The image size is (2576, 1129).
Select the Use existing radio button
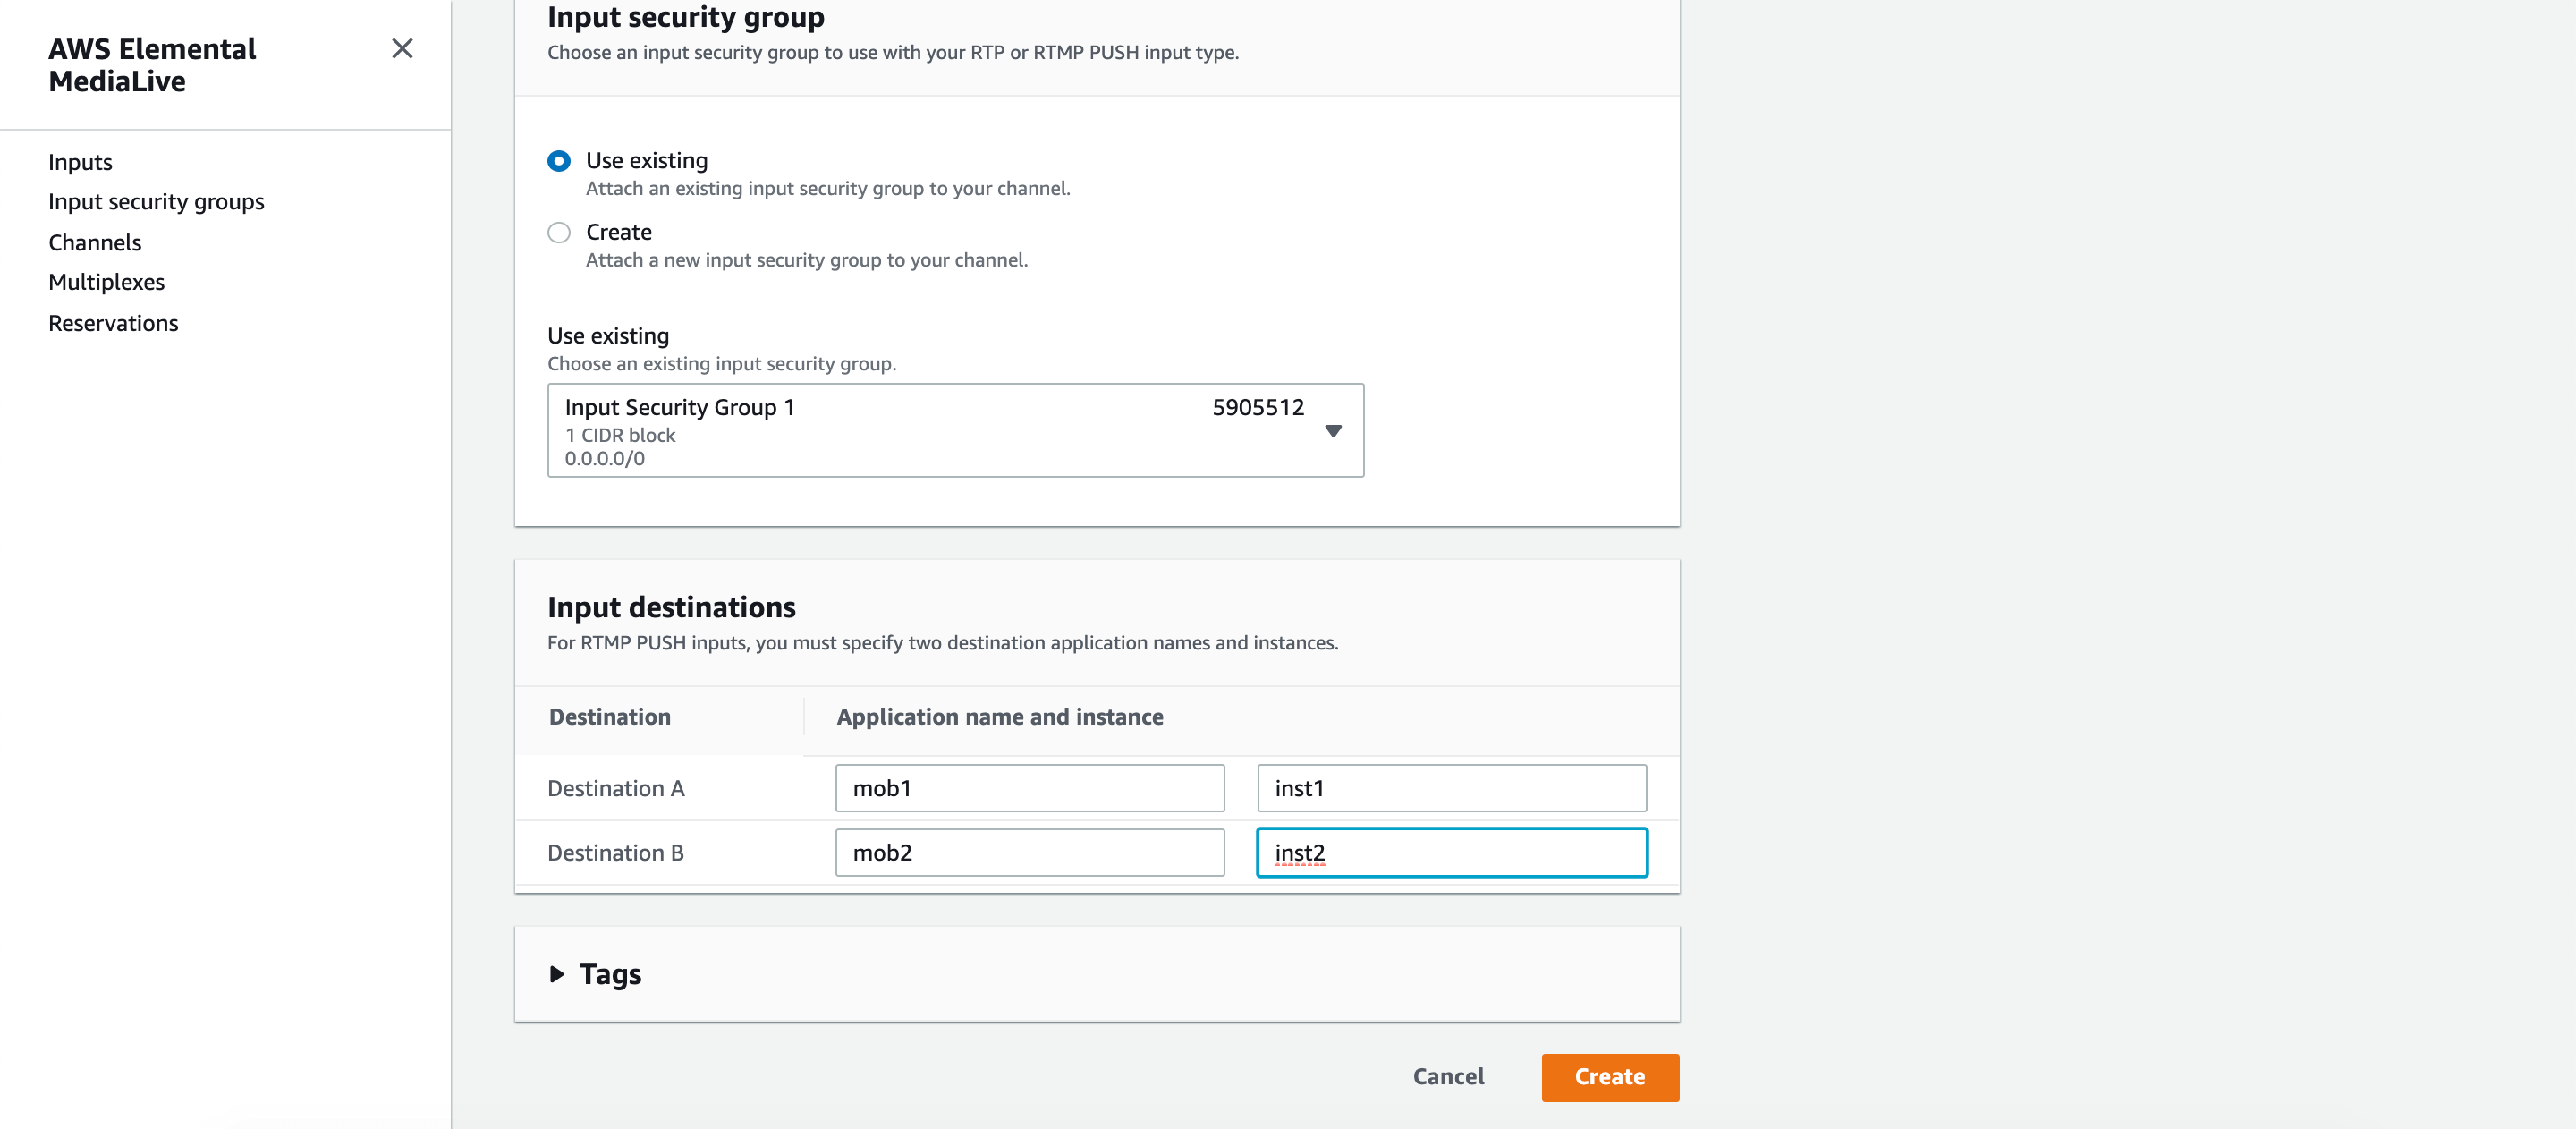(559, 161)
